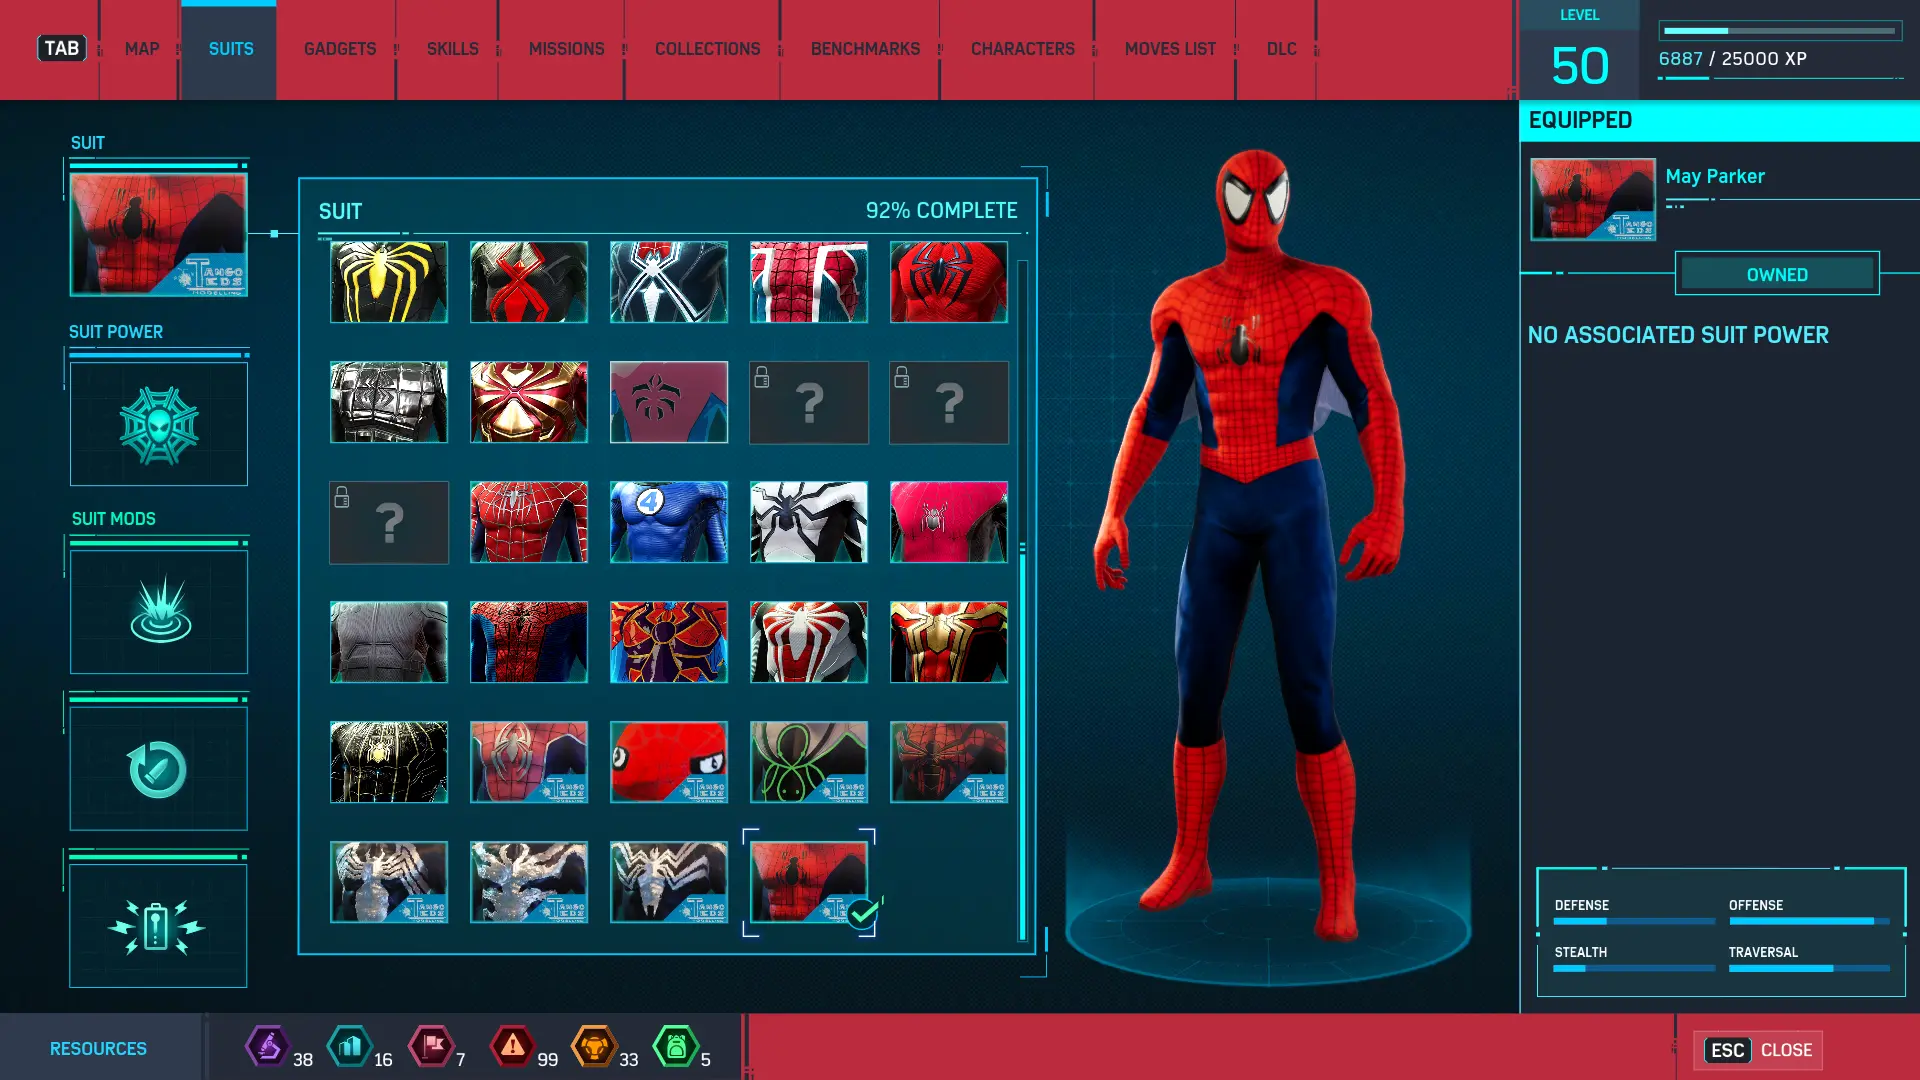Select the blue Fantastic Four suit
The height and width of the screenshot is (1080, 1920).
click(x=669, y=522)
